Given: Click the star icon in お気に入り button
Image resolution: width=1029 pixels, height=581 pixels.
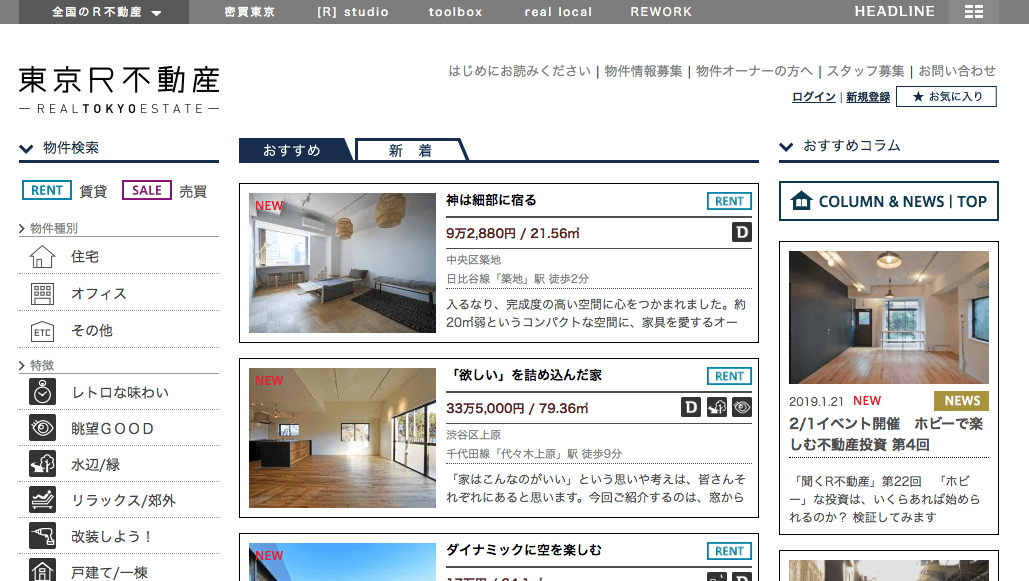Looking at the screenshot, I should click(x=918, y=97).
